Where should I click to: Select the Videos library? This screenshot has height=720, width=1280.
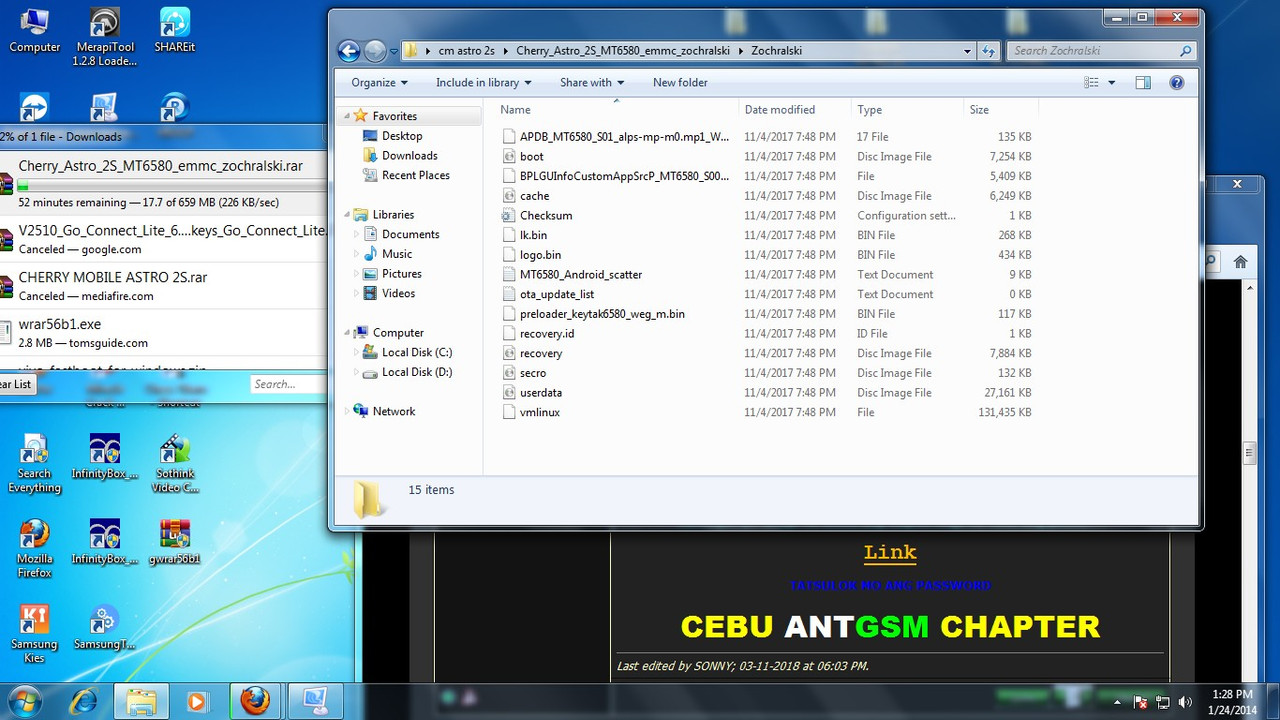398,294
